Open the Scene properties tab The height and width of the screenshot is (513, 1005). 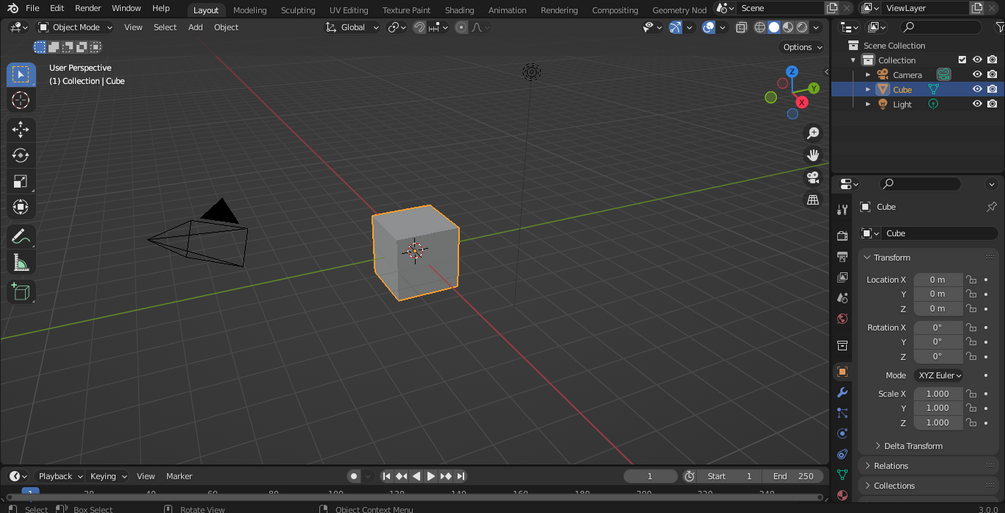click(842, 298)
